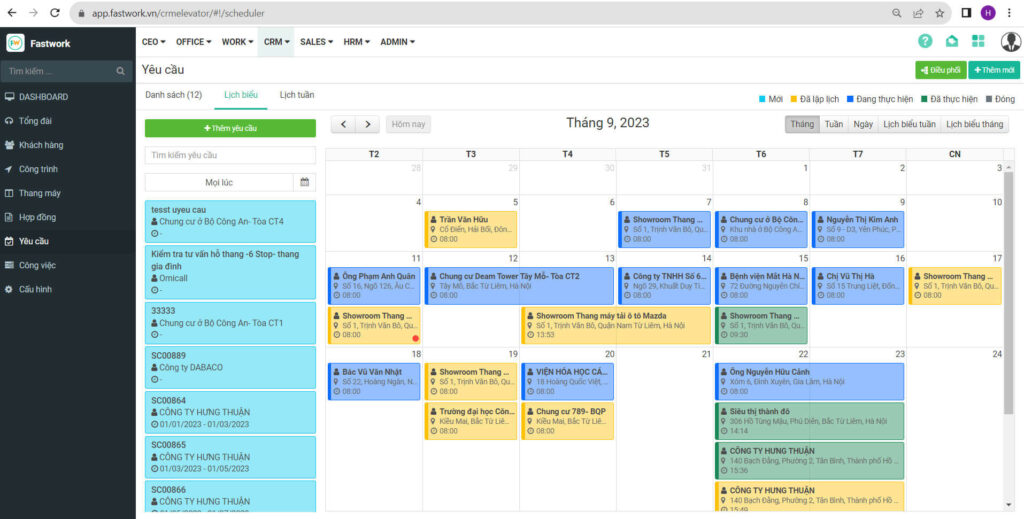Click the Đóng gray legend swatch
Image resolution: width=1024 pixels, height=519 pixels.
click(x=989, y=99)
